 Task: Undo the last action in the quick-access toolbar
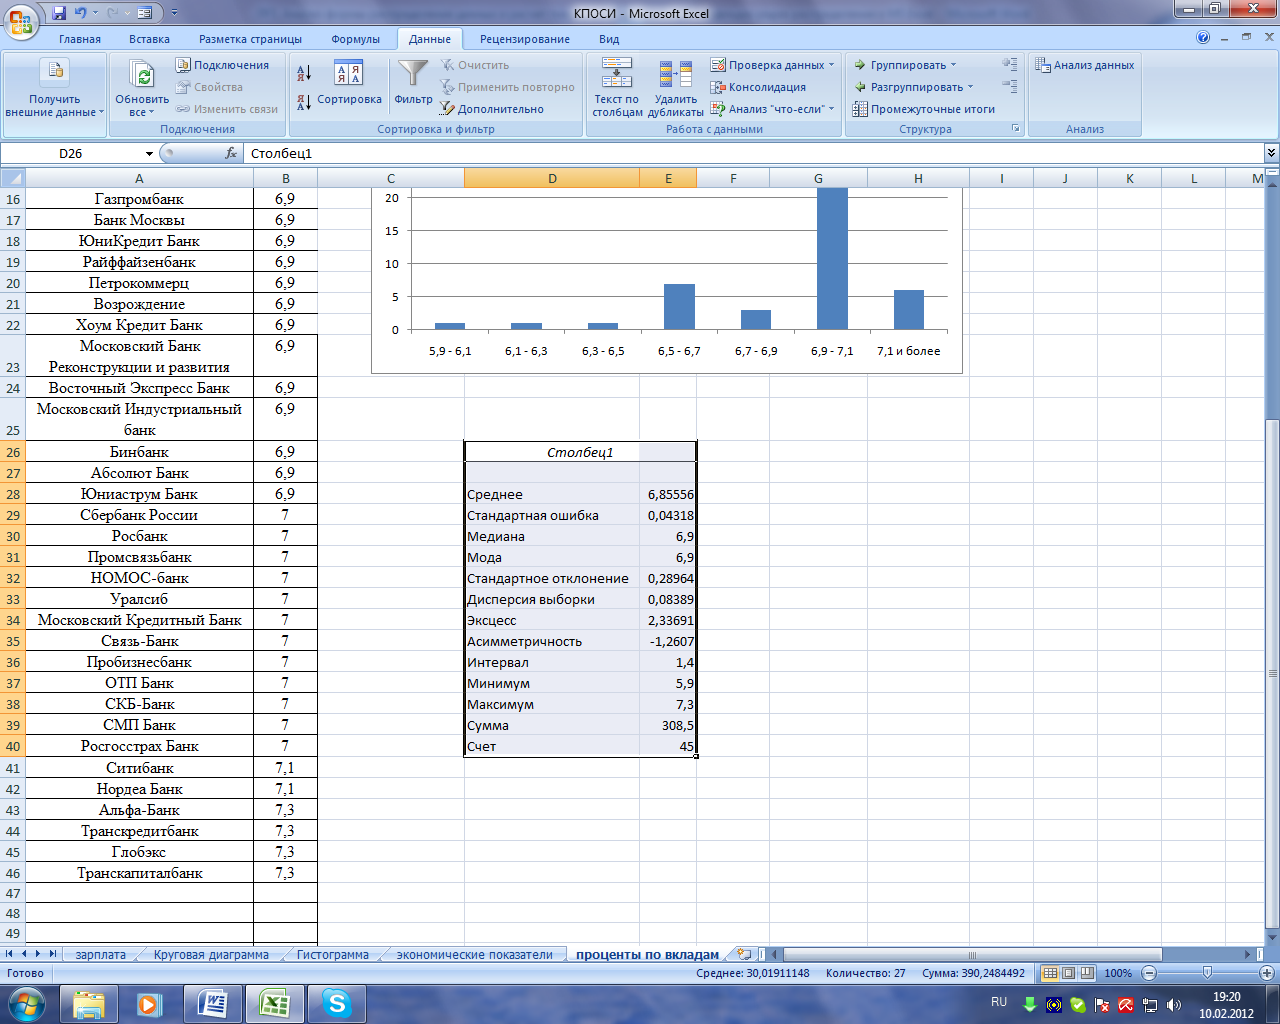click(81, 13)
